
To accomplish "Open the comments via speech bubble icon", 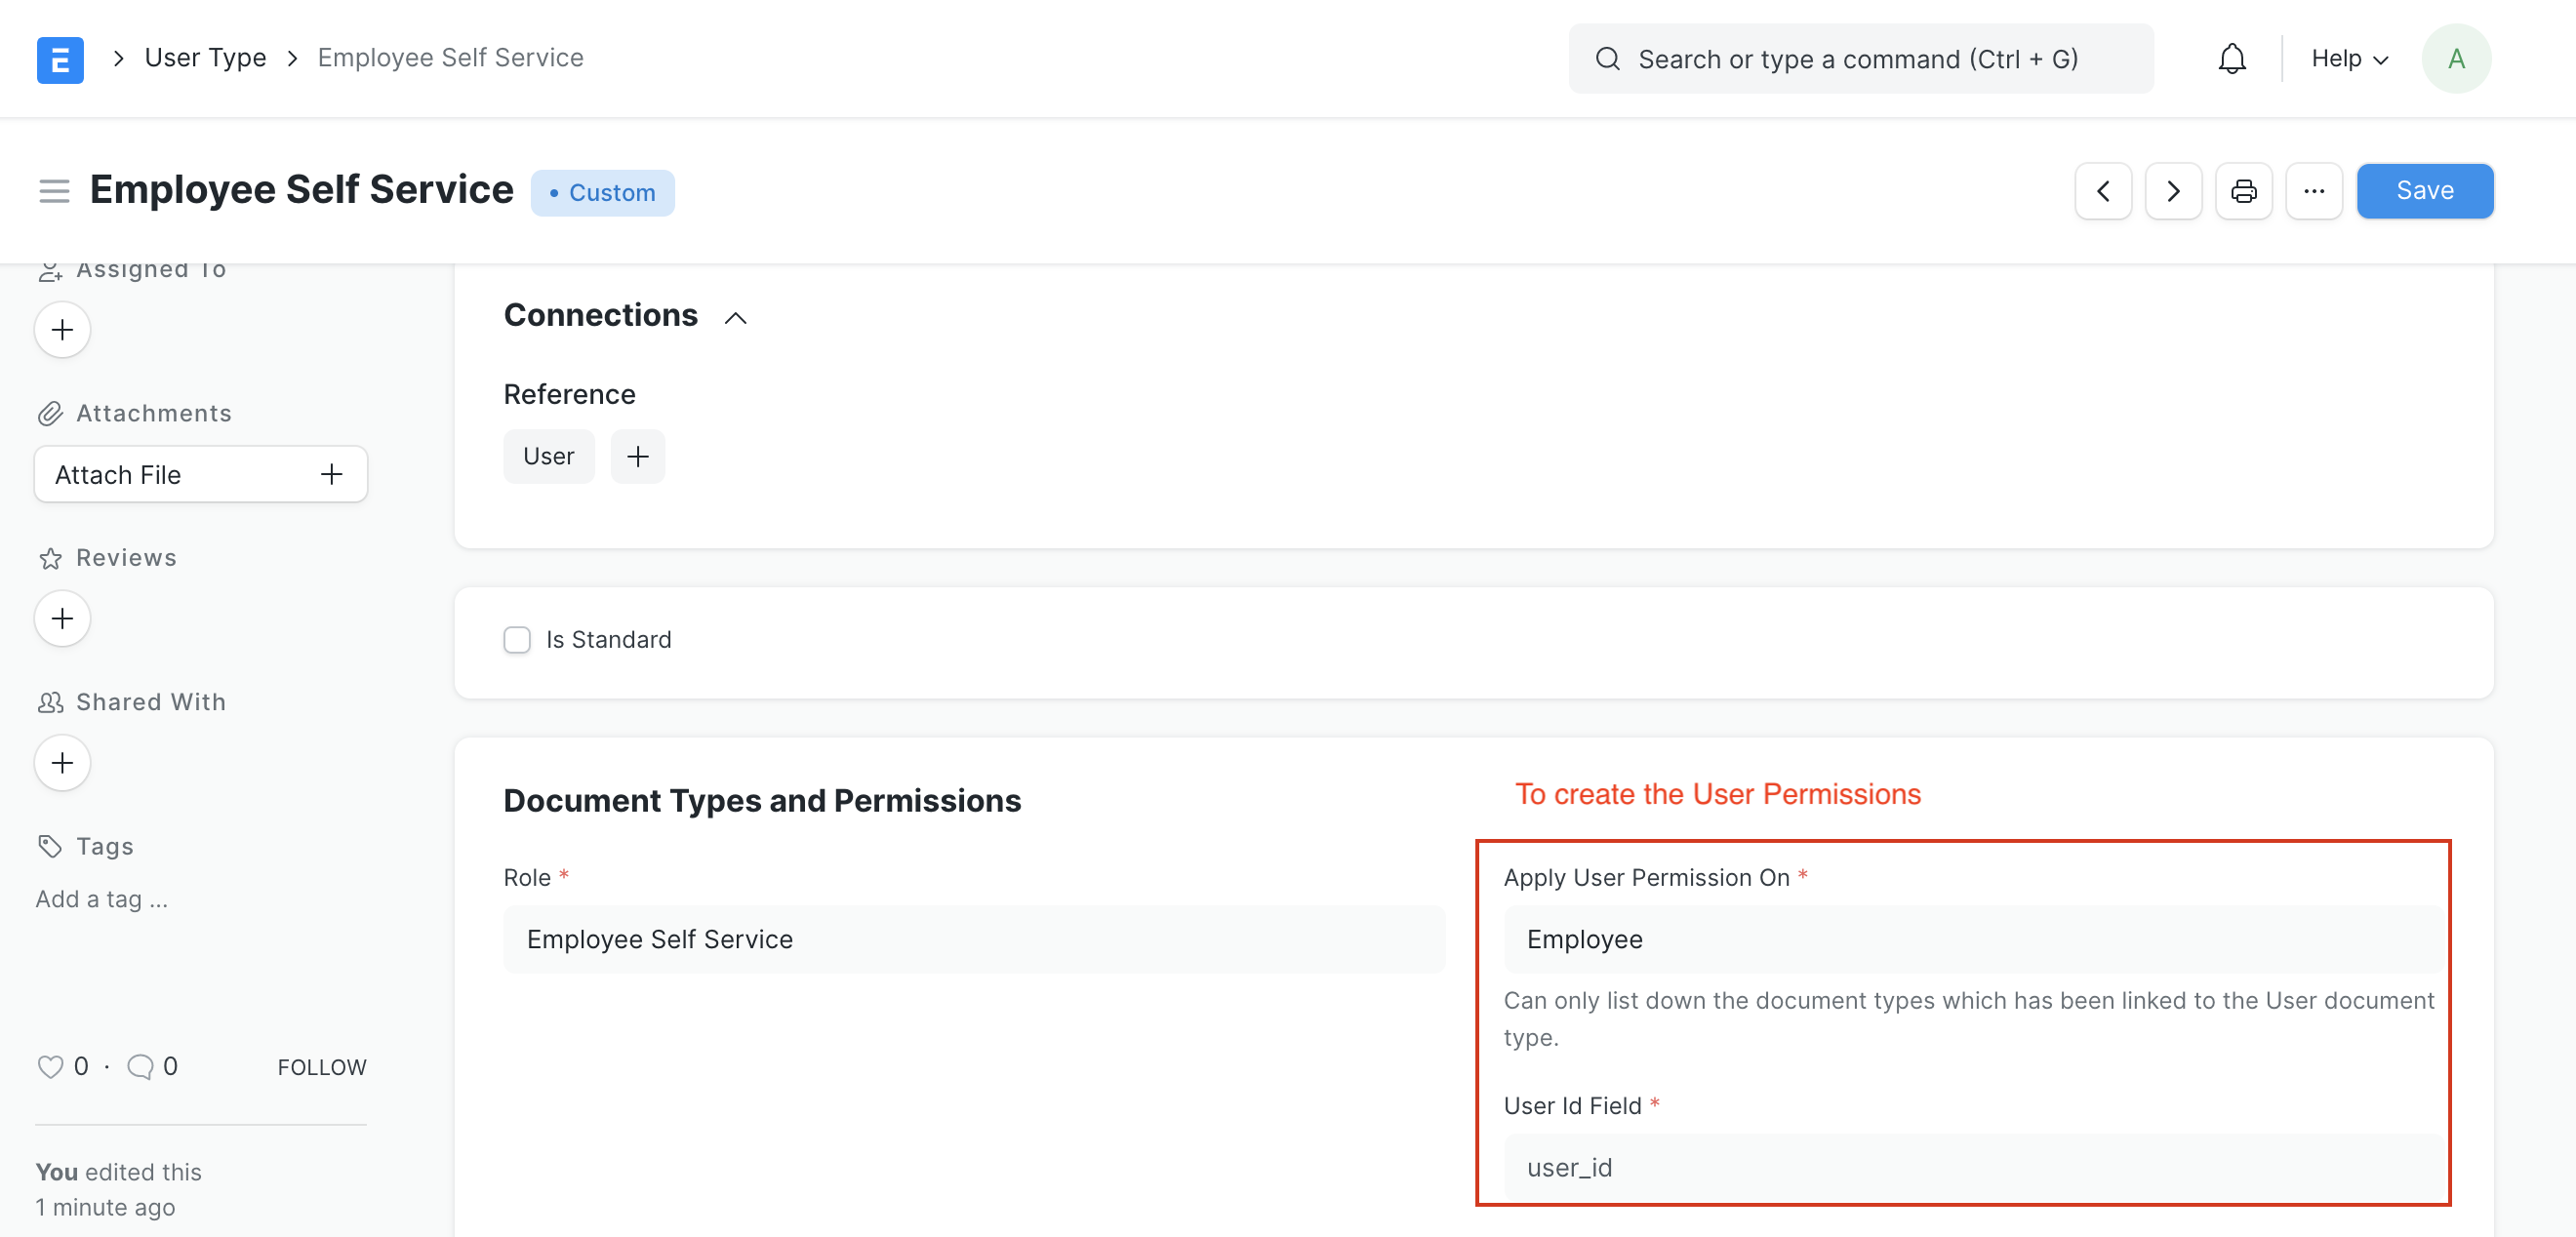I will click(140, 1066).
